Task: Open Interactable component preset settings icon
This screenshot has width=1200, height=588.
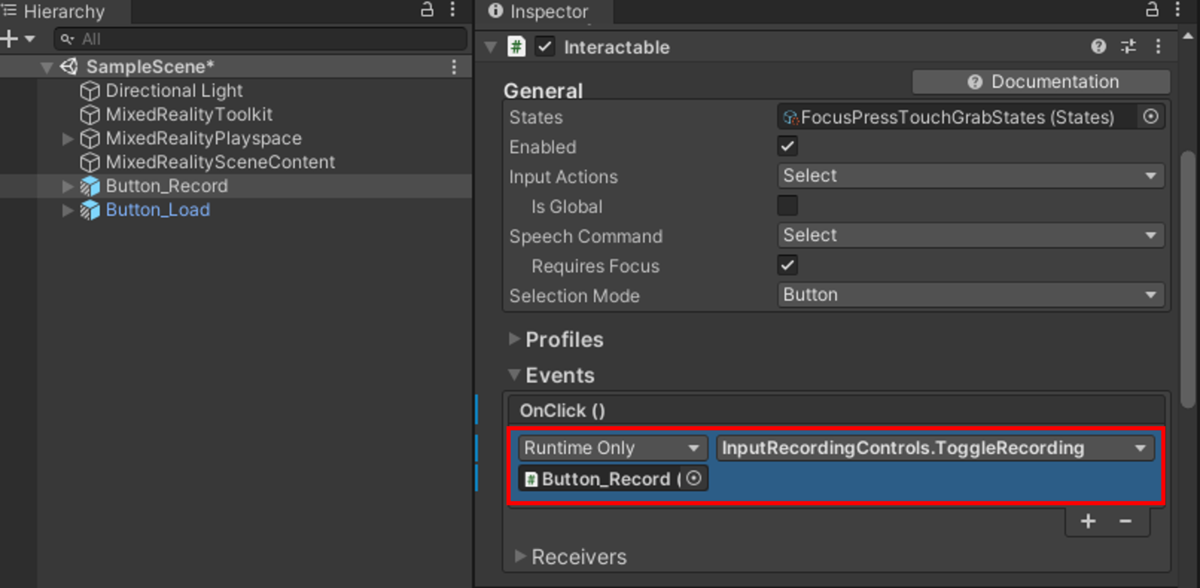Action: 1128,47
